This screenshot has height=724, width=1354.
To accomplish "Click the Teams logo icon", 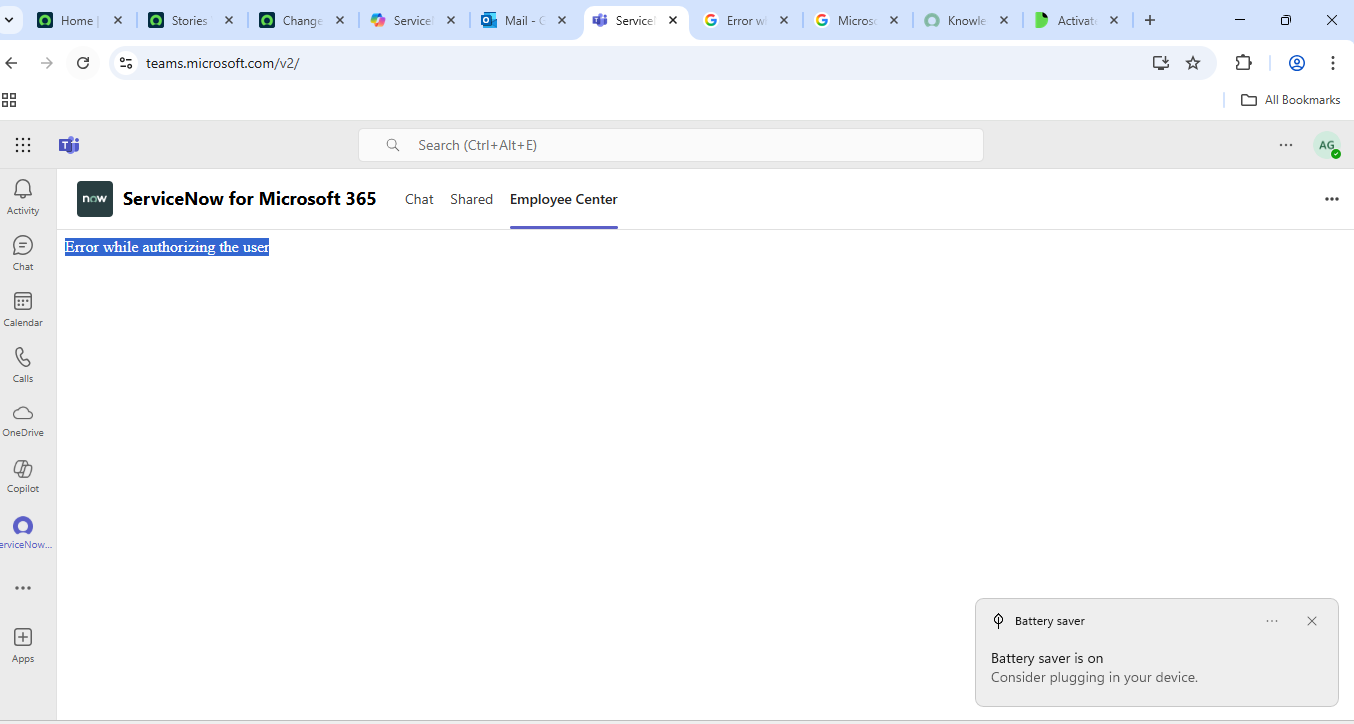I will coord(69,145).
